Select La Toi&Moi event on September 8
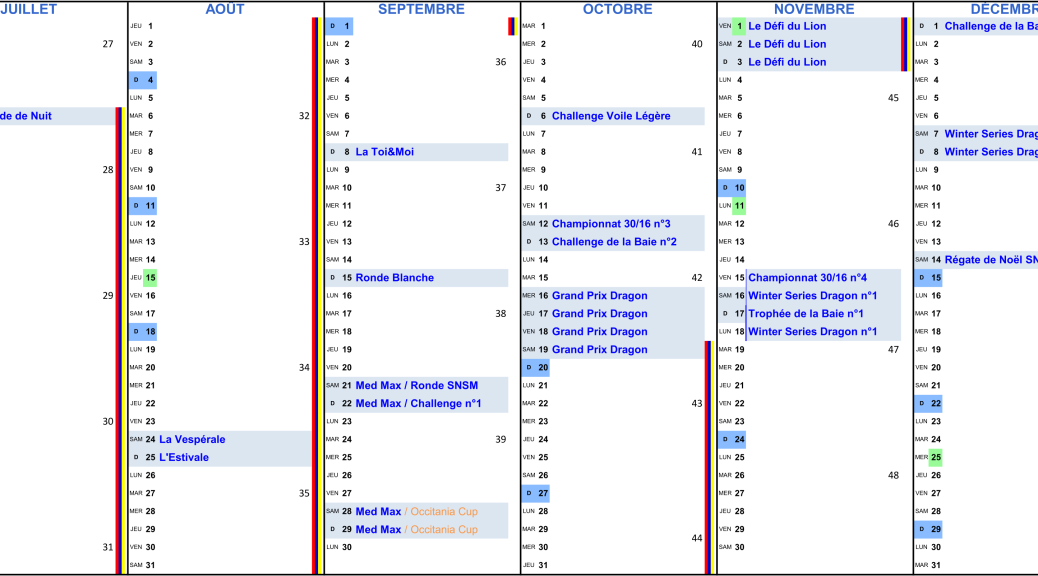Screen dimensions: 1038x576 (x=385, y=152)
